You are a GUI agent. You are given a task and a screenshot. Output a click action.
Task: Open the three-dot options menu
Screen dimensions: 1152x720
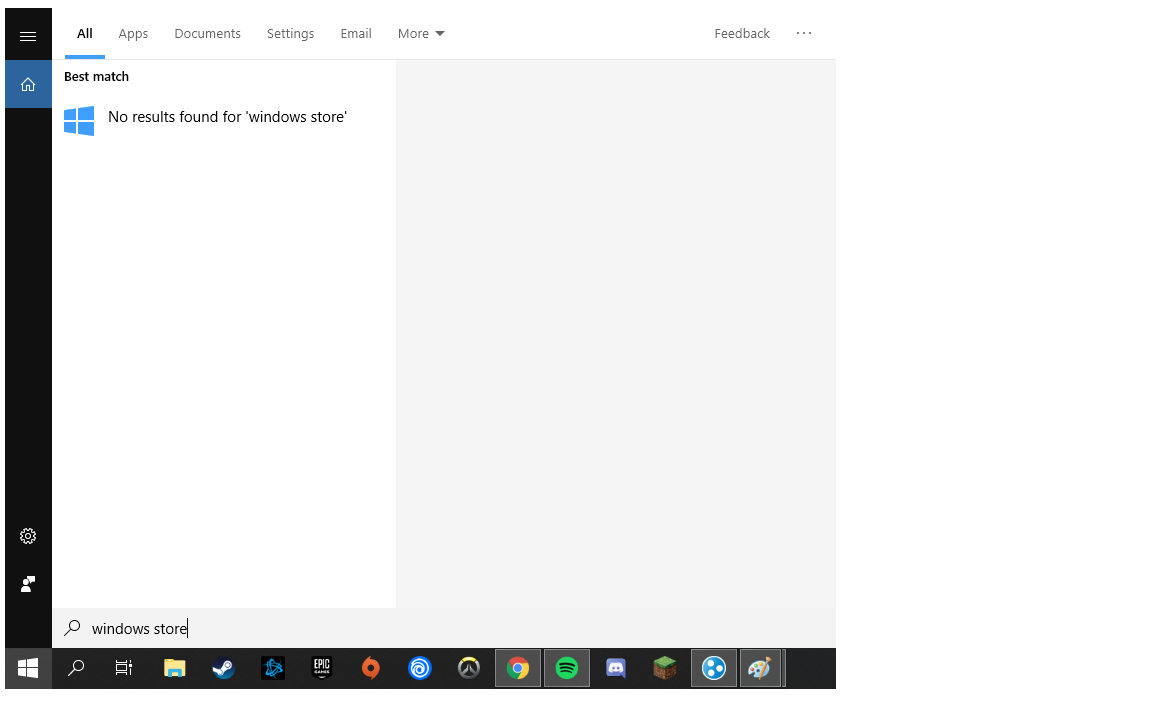[x=804, y=33]
